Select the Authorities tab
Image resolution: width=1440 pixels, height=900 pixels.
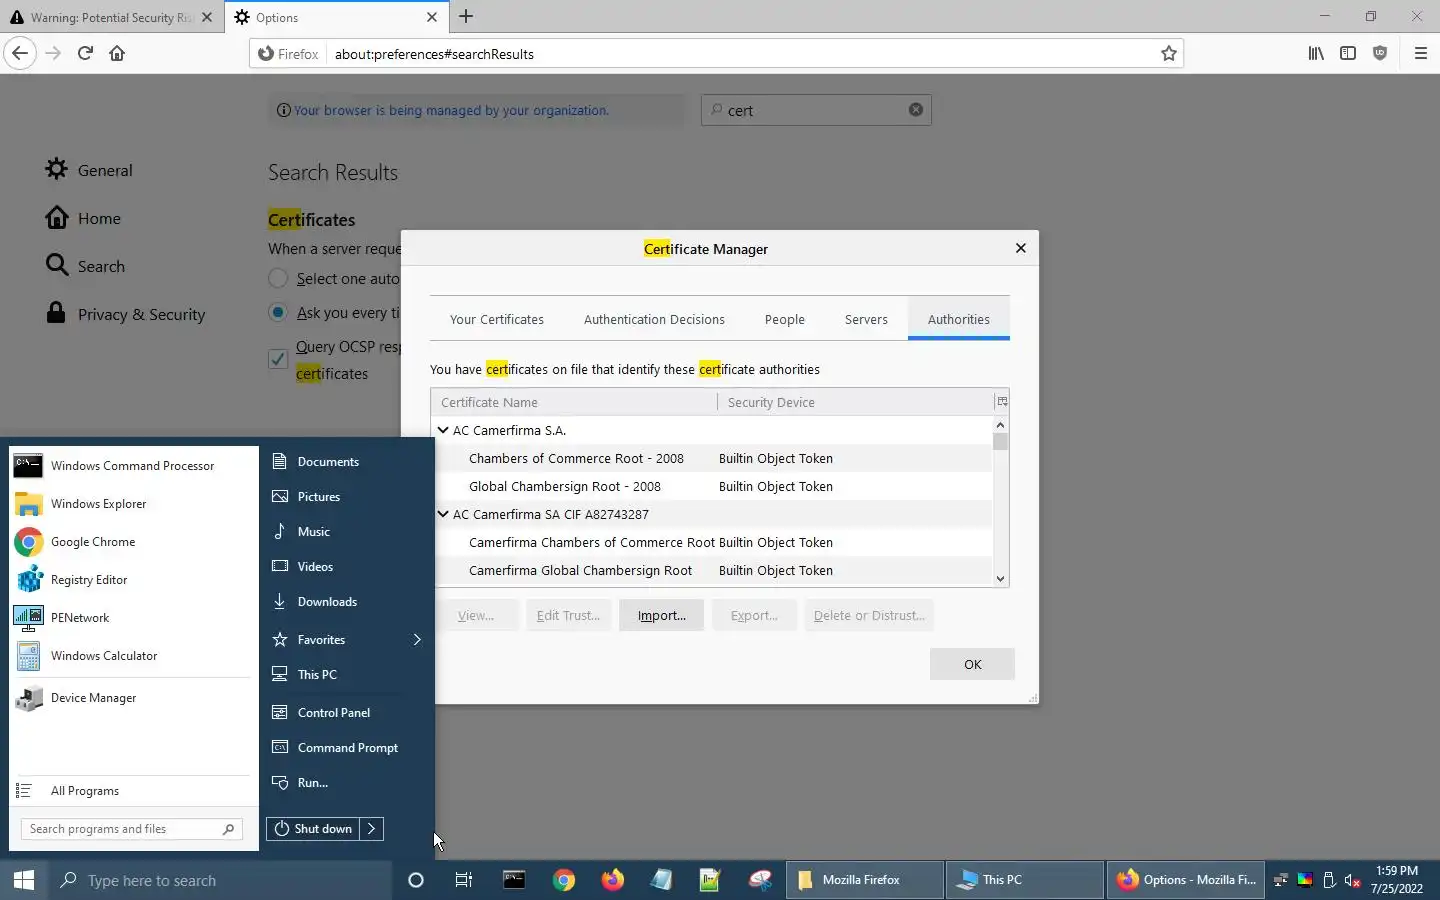(958, 320)
